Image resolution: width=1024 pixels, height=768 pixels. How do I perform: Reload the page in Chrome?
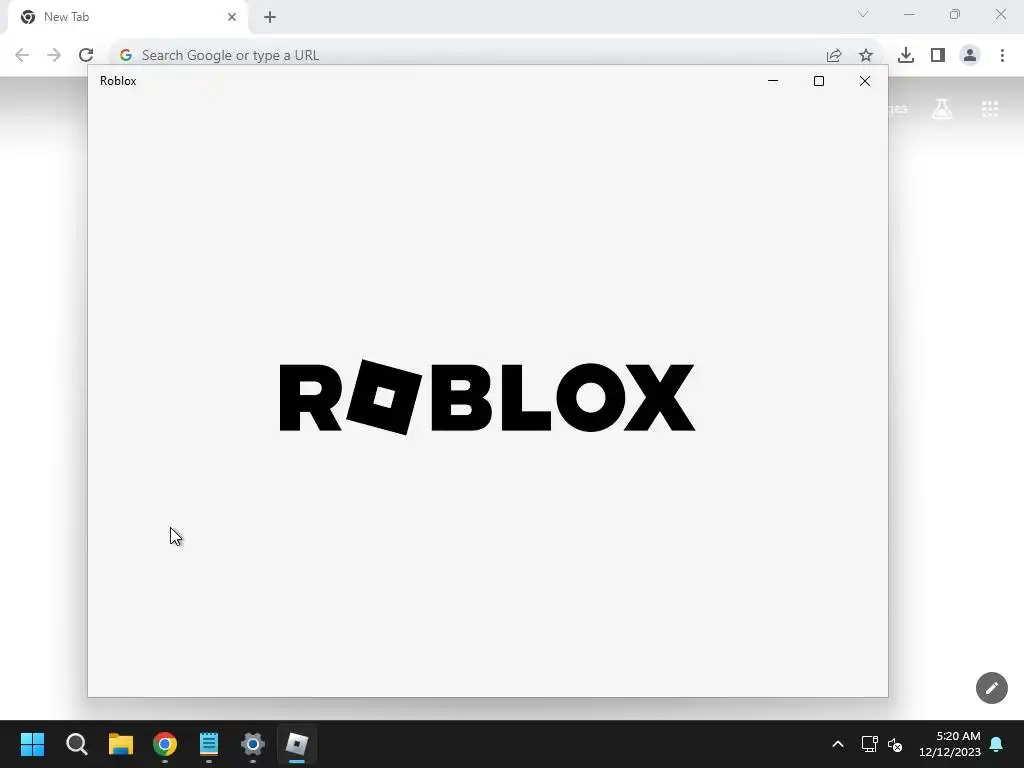coord(86,56)
